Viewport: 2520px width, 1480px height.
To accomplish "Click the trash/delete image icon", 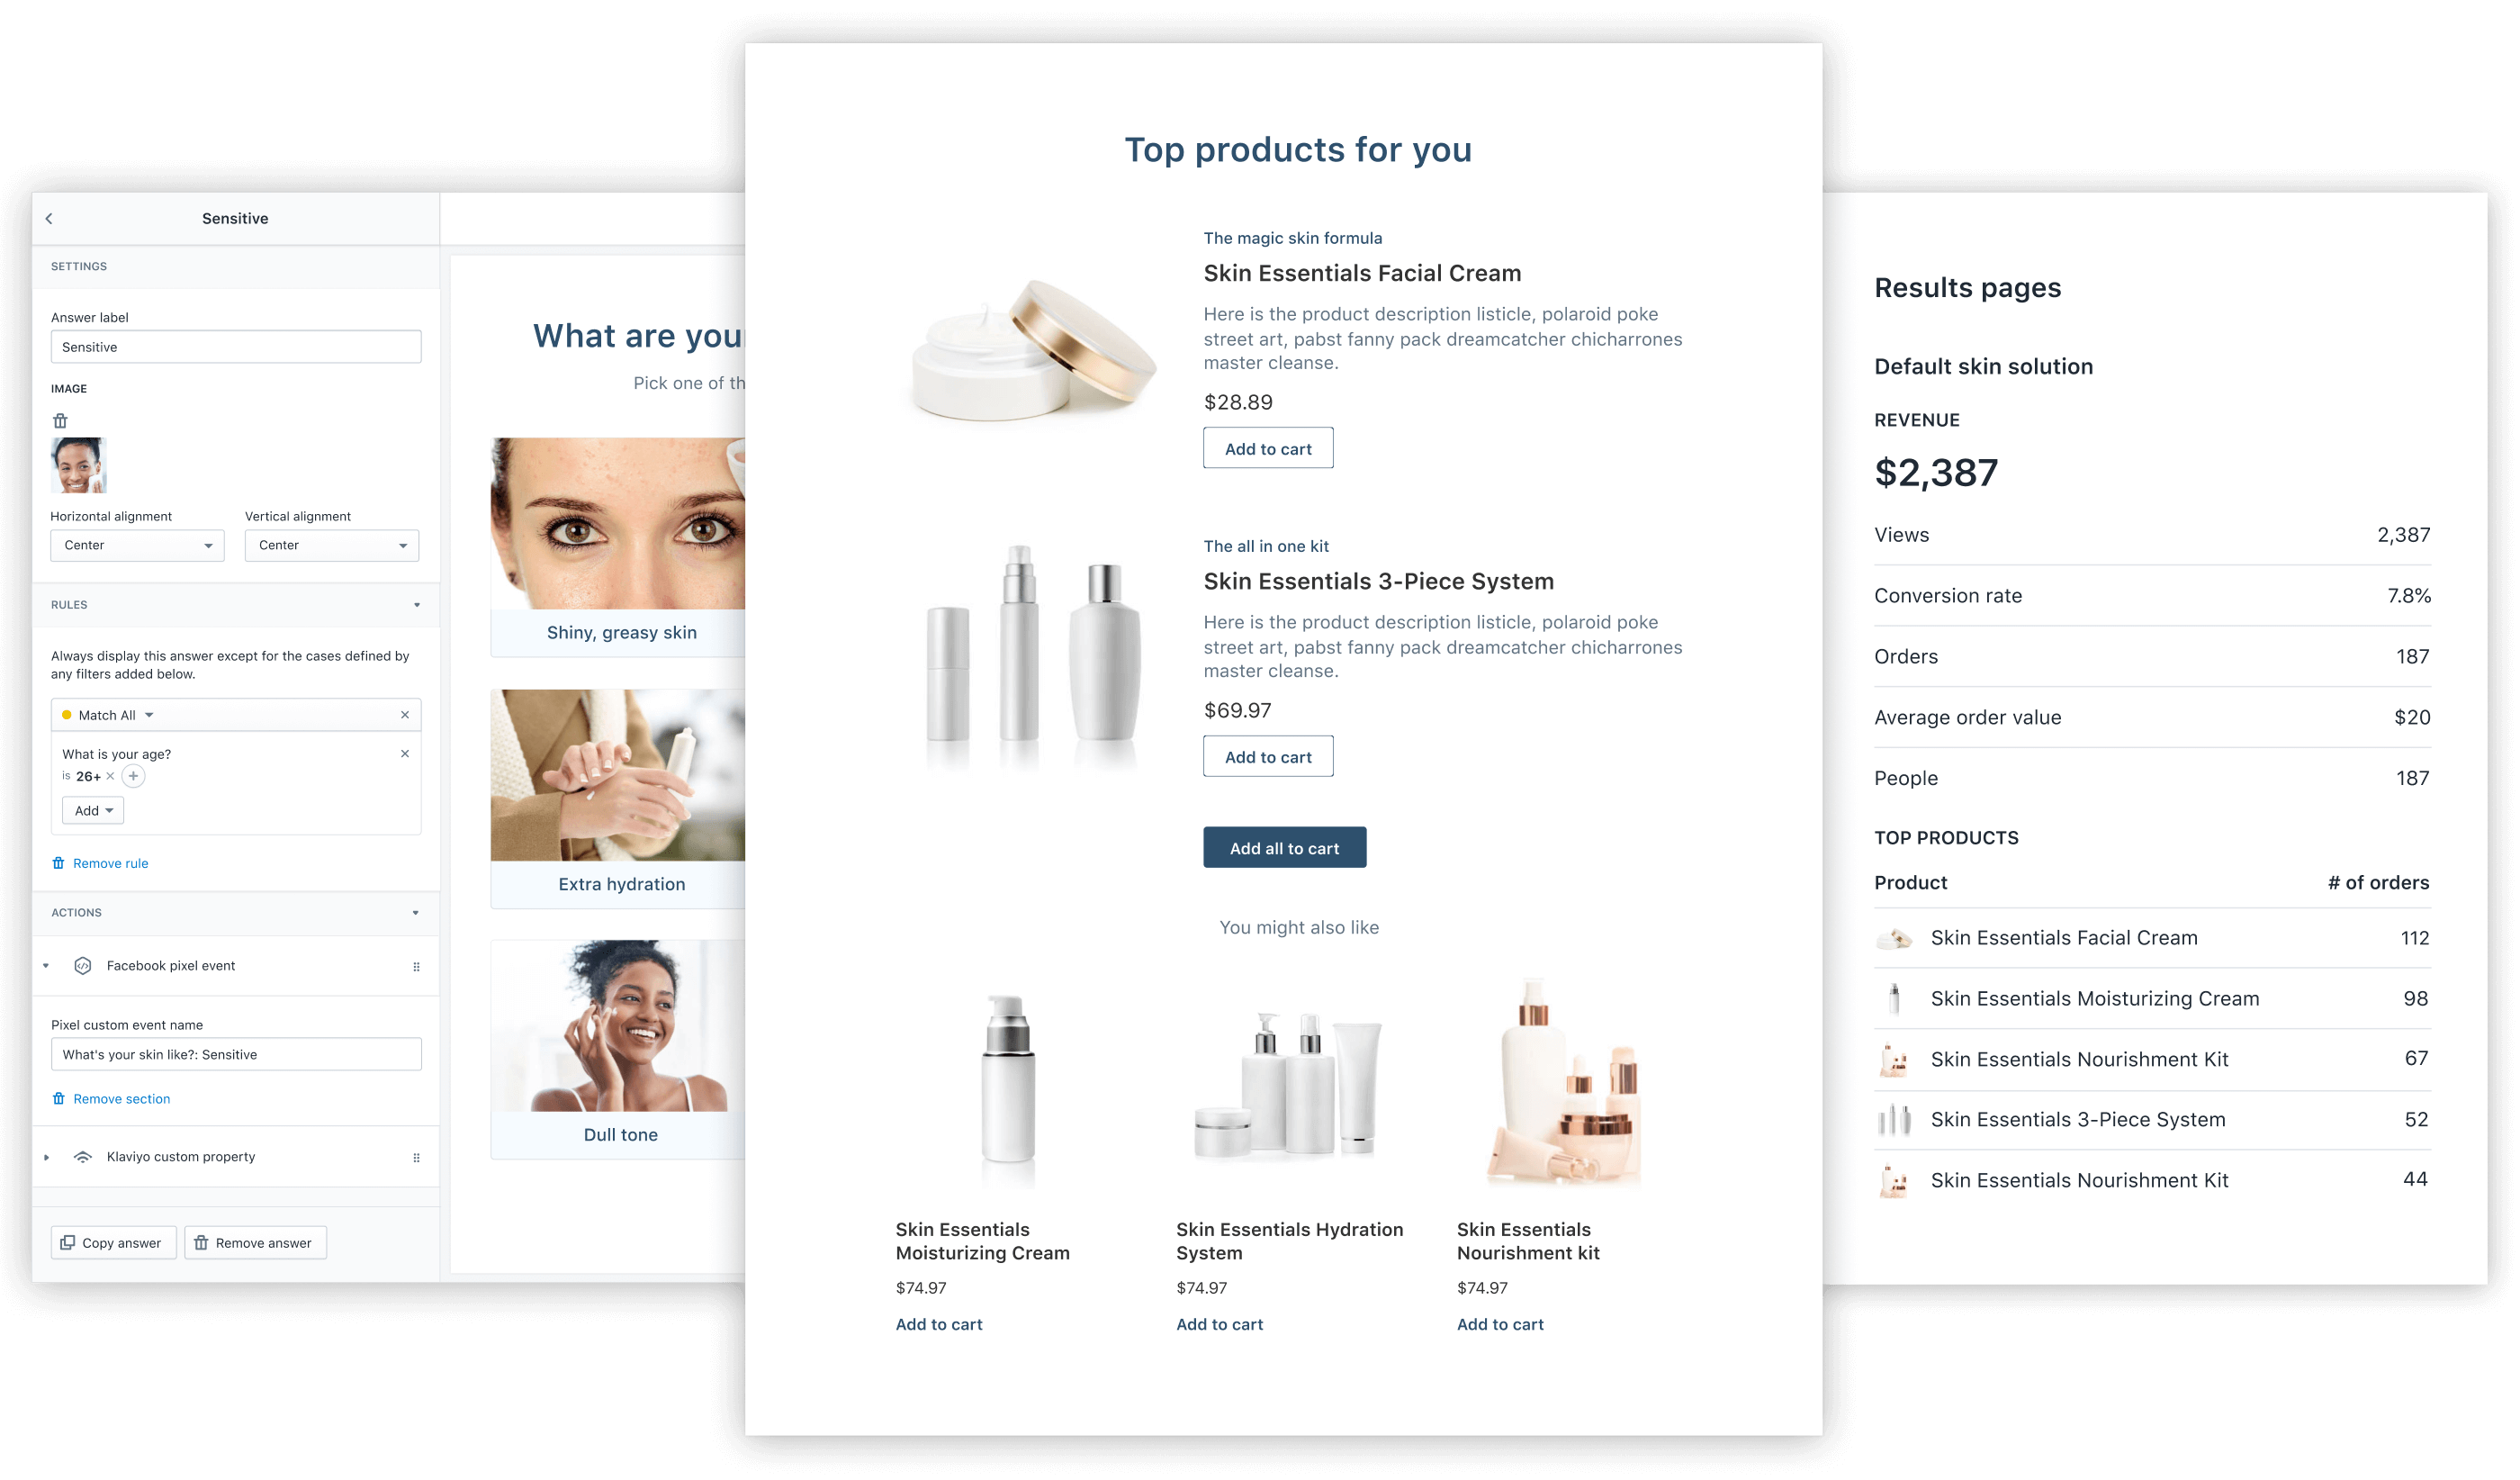I will click(x=60, y=420).
